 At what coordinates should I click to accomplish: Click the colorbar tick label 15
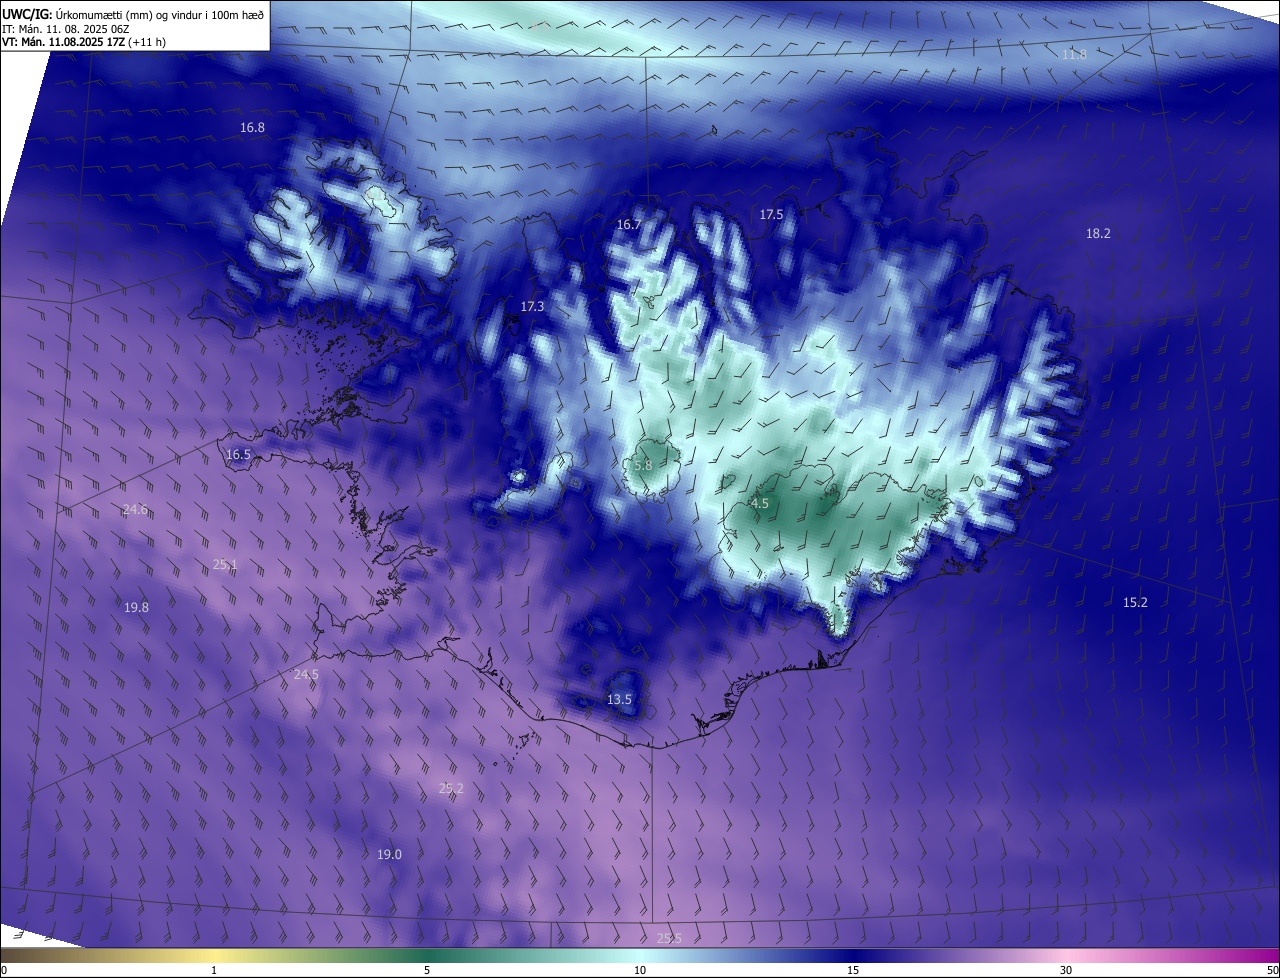(853, 970)
